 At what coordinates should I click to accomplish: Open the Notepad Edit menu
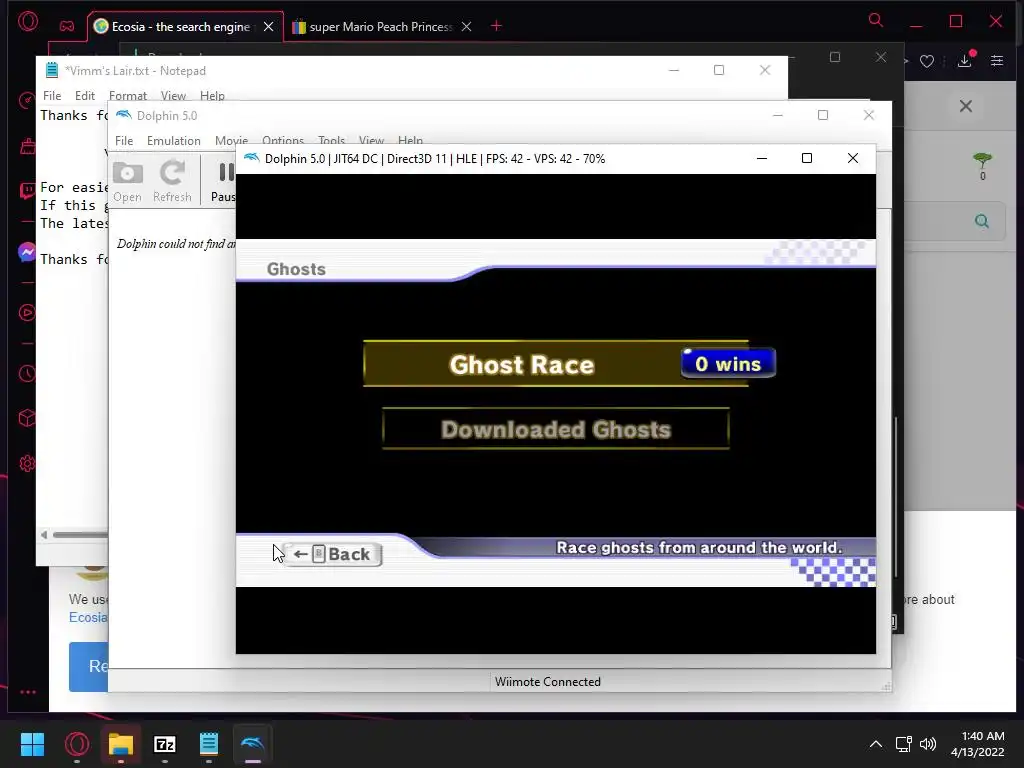pos(85,96)
